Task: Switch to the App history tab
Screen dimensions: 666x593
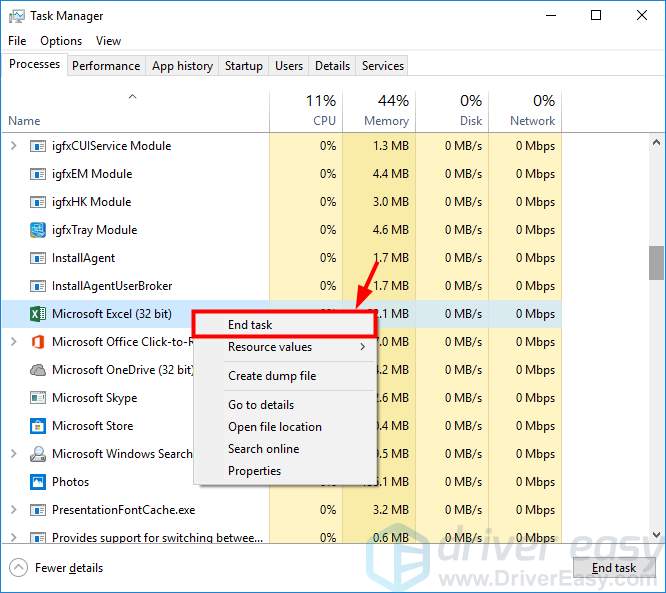Action: [x=182, y=66]
